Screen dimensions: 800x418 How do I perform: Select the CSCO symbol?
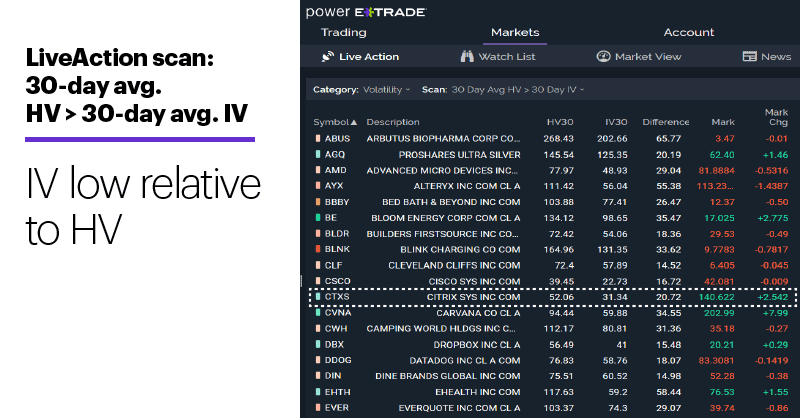click(338, 281)
